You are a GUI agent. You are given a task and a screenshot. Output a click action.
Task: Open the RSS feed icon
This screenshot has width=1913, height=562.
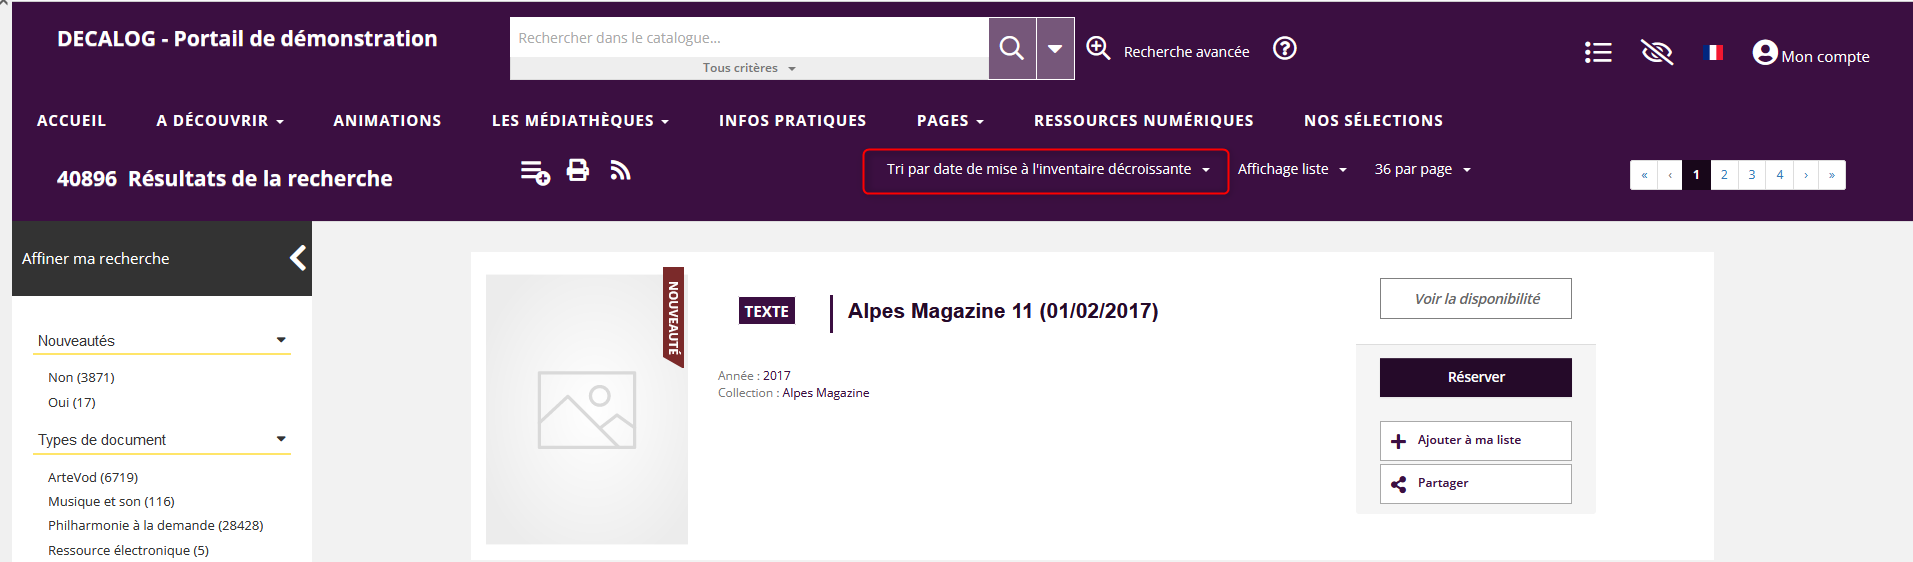pyautogui.click(x=620, y=171)
